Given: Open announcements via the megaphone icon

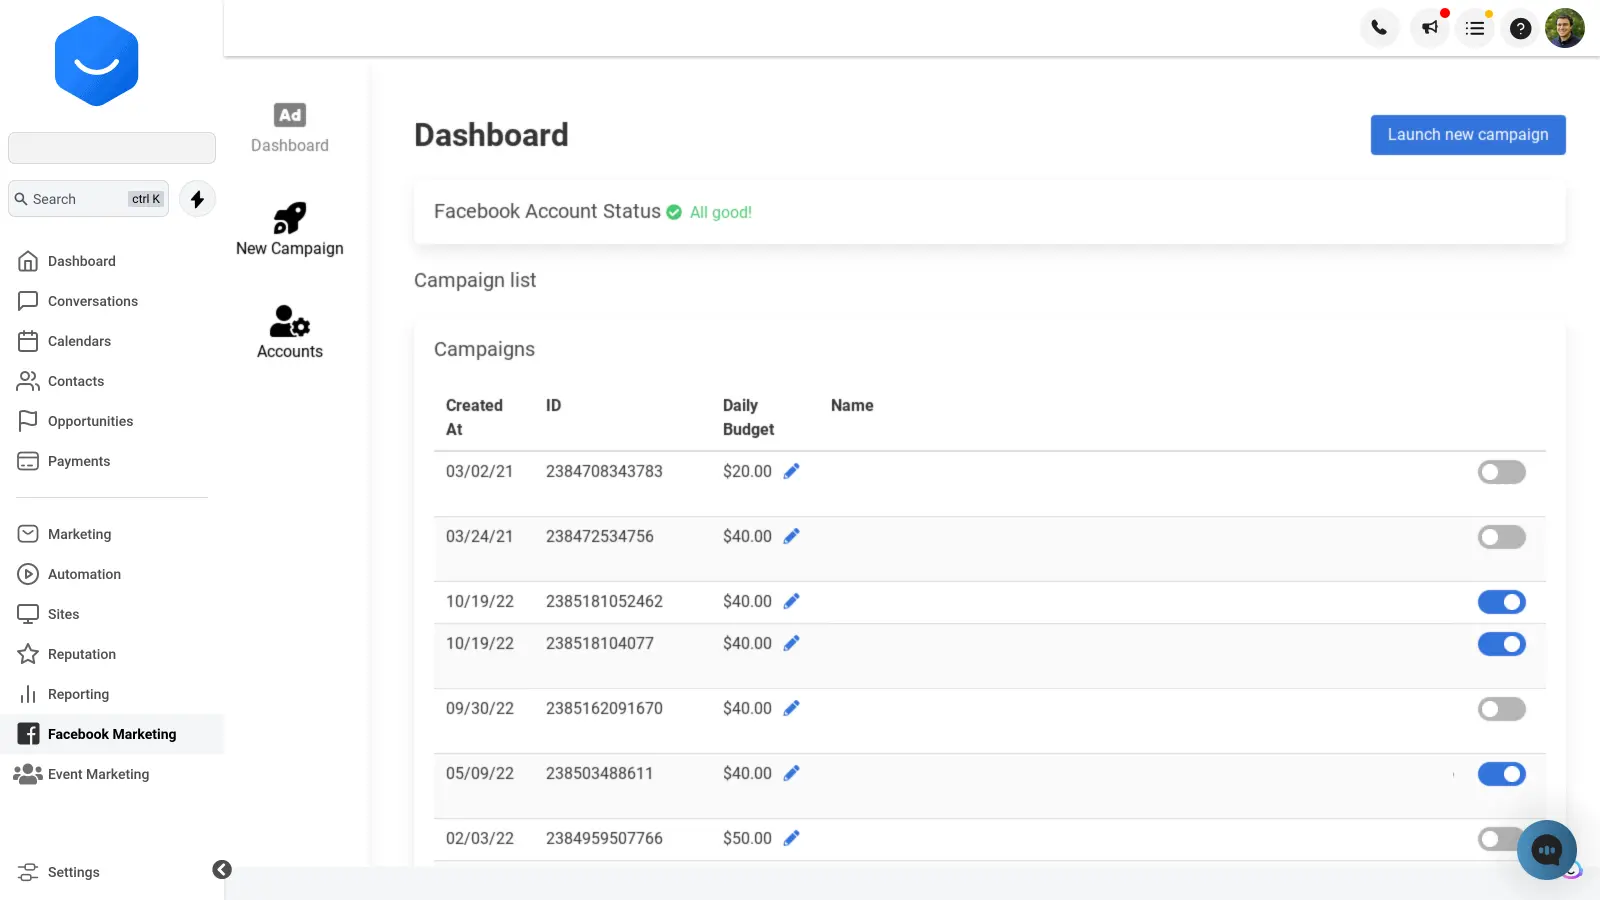Looking at the screenshot, I should pyautogui.click(x=1428, y=28).
